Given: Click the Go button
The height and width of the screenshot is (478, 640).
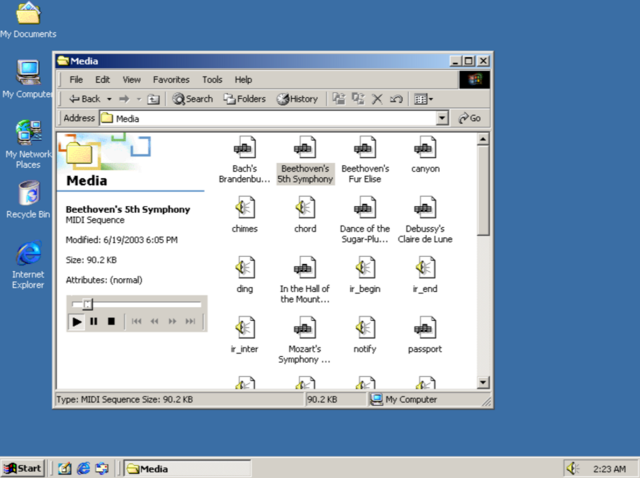Looking at the screenshot, I should 469,118.
